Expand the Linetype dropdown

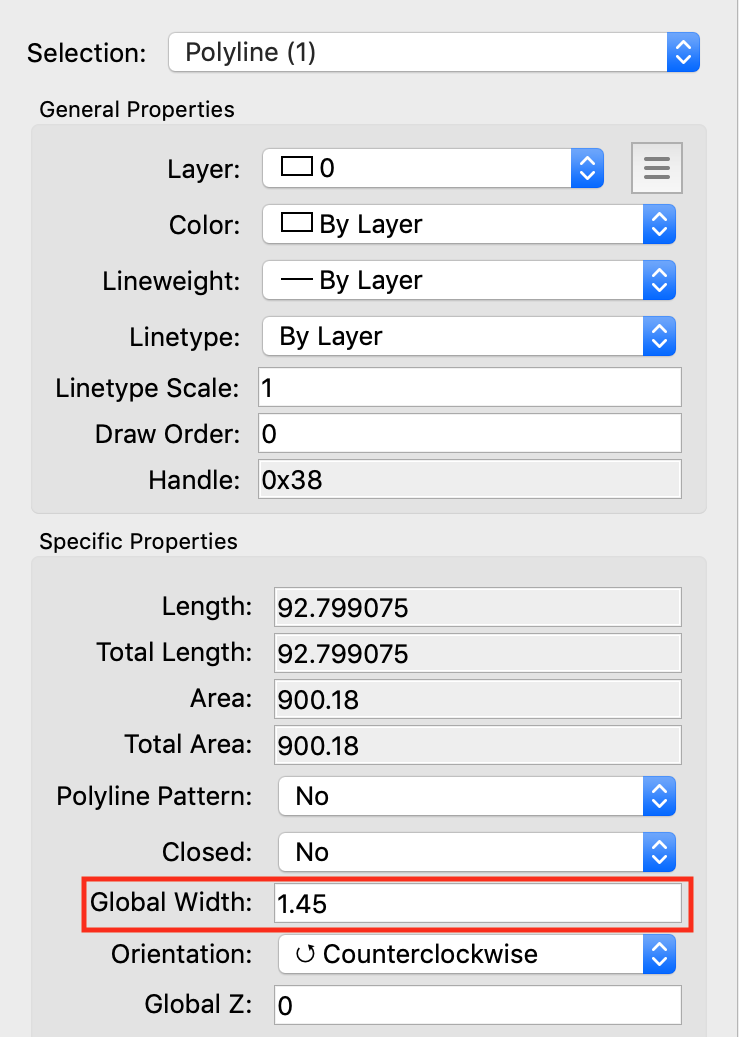(x=469, y=337)
